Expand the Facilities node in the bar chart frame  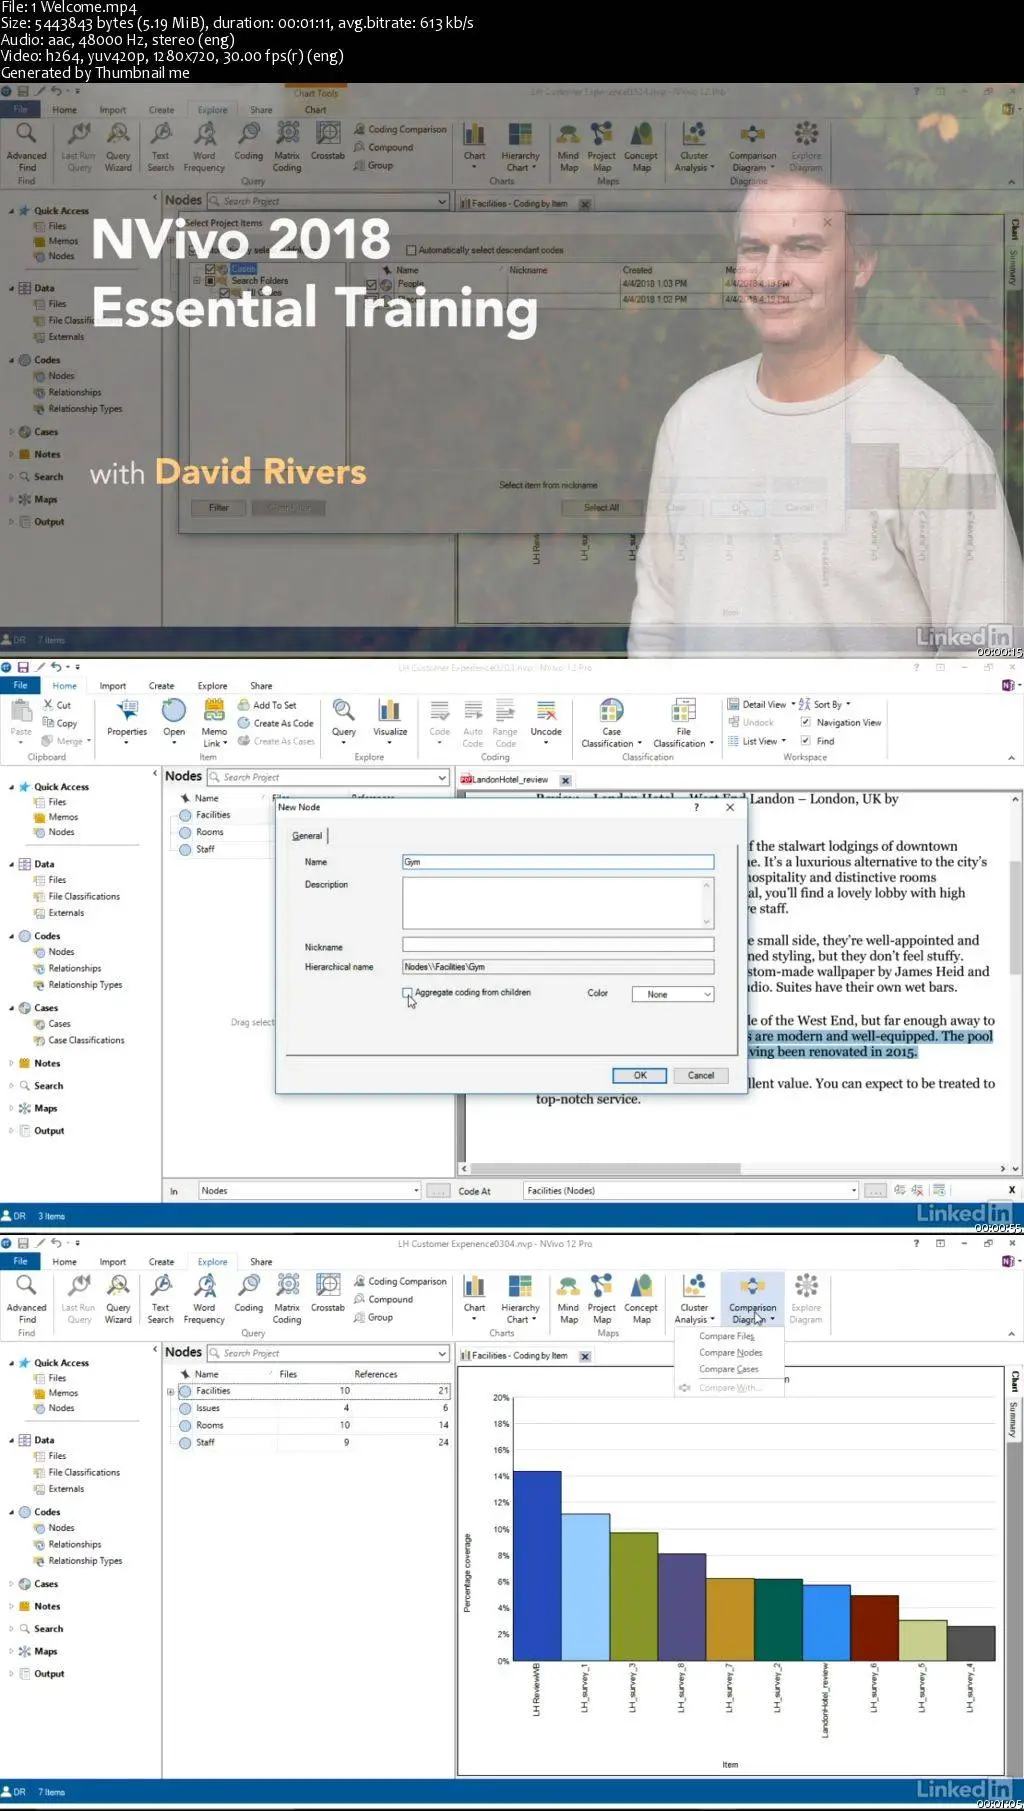click(x=170, y=1391)
